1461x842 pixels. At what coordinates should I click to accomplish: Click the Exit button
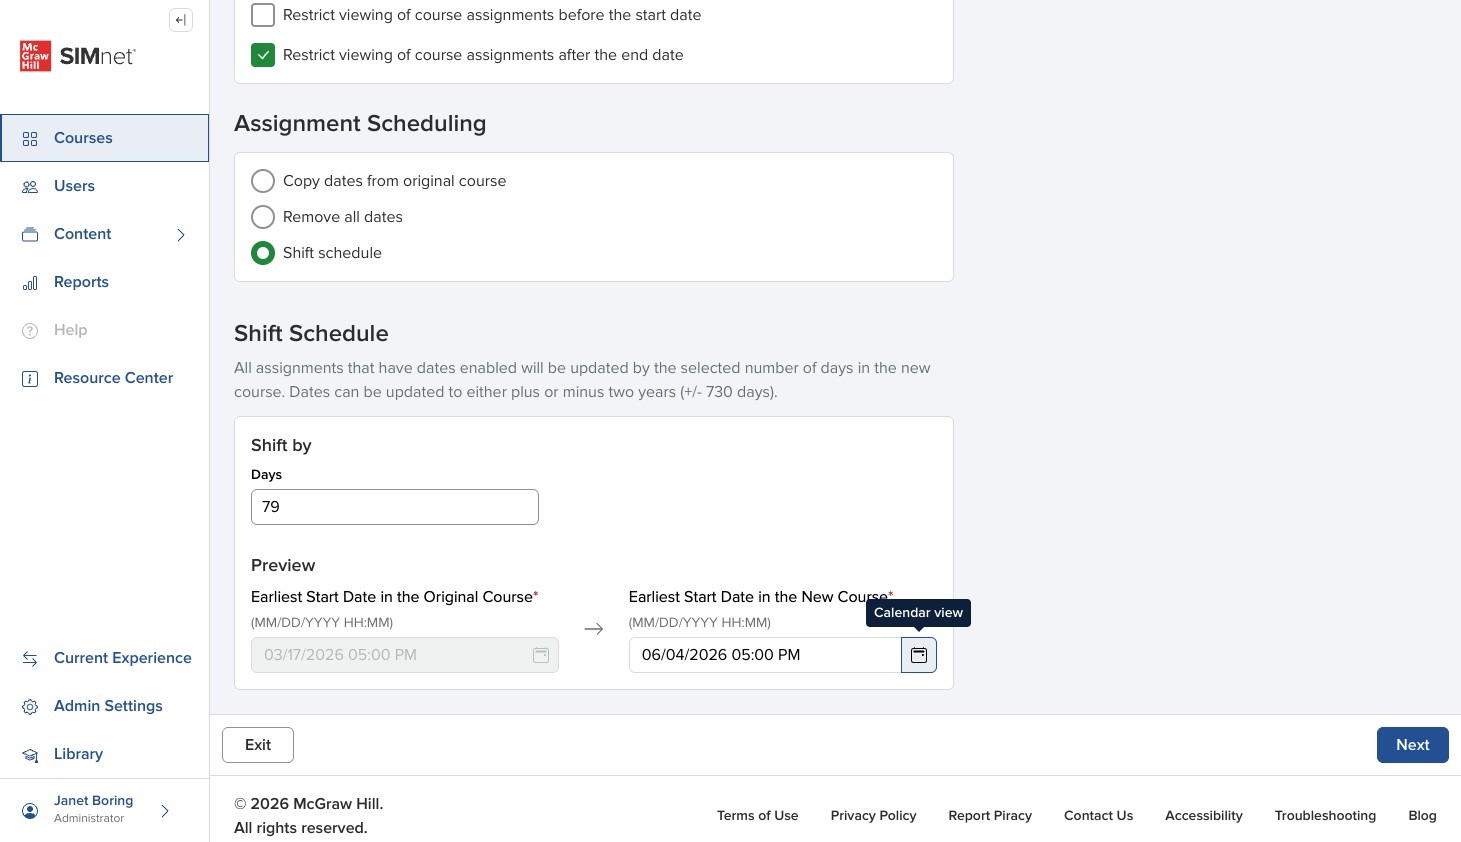[x=258, y=745]
